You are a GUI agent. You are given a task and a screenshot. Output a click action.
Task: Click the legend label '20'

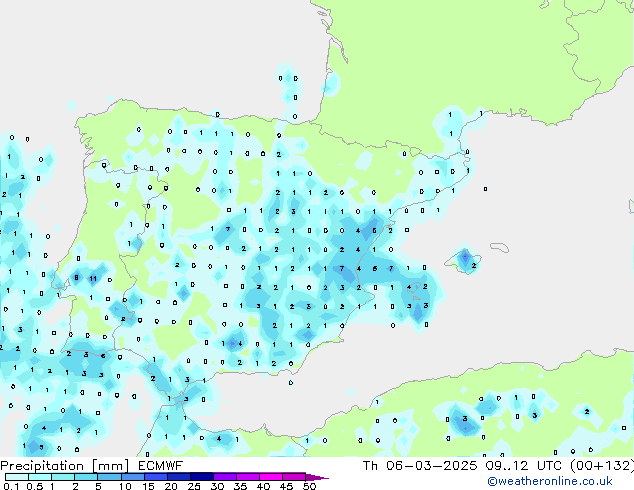click(171, 486)
